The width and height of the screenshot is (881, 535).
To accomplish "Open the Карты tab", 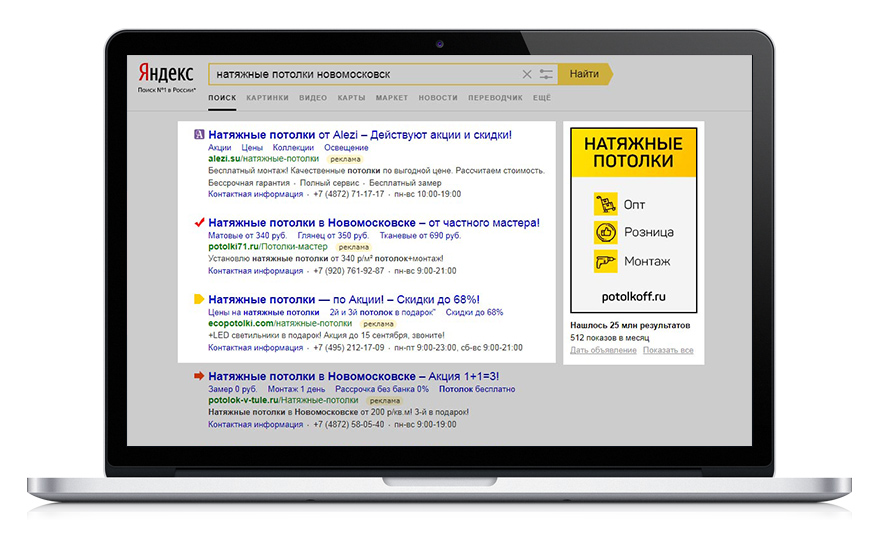I will pyautogui.click(x=351, y=98).
